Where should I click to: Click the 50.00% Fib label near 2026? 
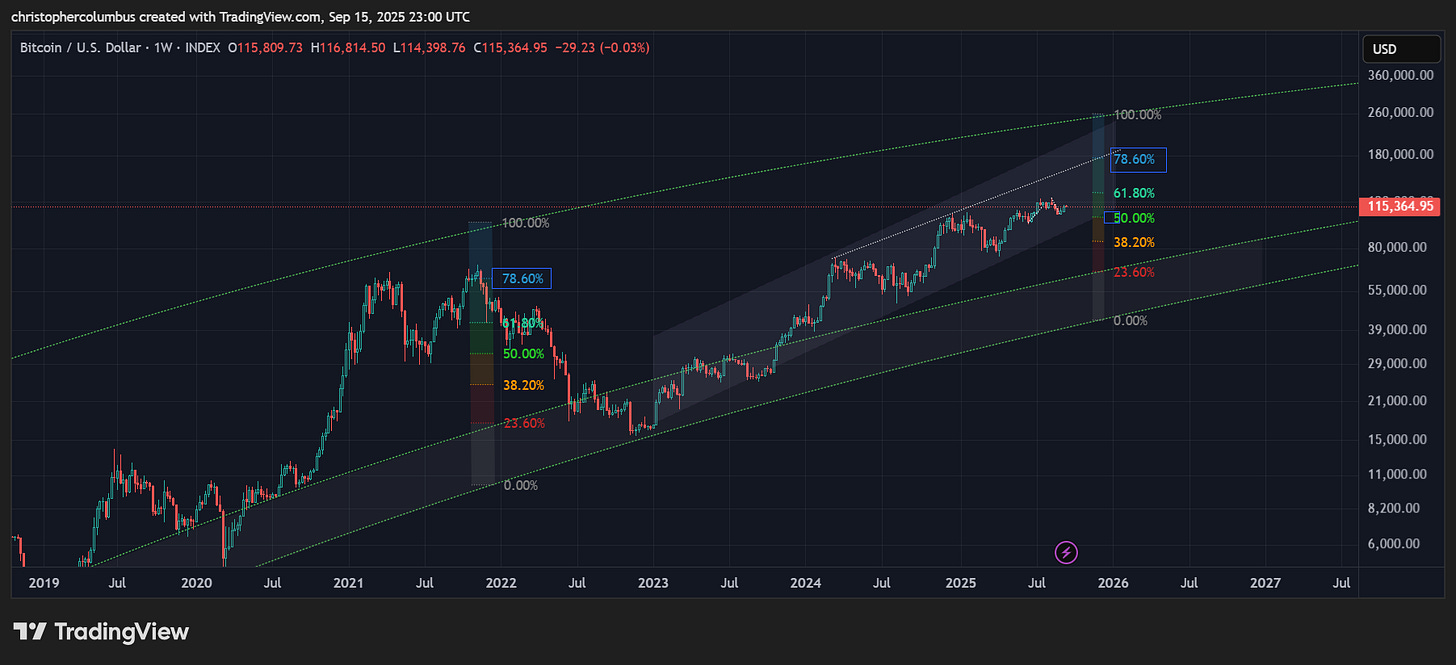[1134, 218]
